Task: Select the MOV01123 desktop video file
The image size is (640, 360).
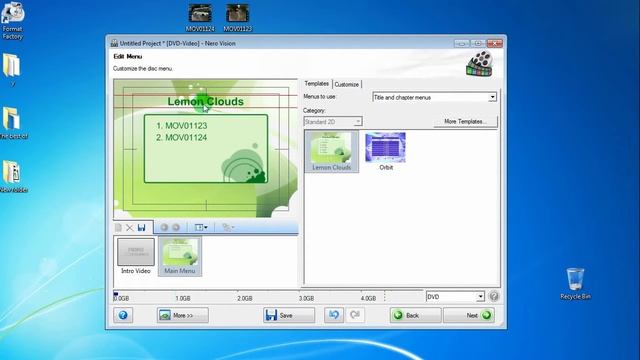Action: coord(238,18)
